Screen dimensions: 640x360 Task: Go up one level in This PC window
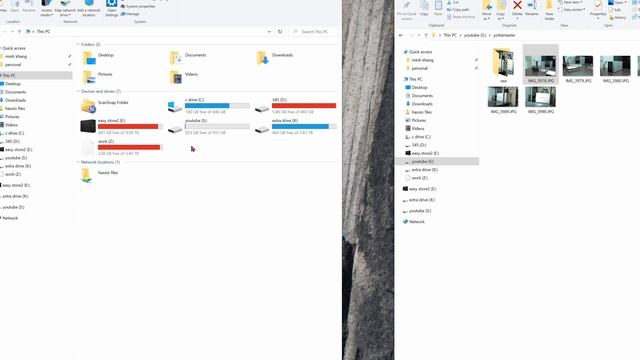(19, 31)
